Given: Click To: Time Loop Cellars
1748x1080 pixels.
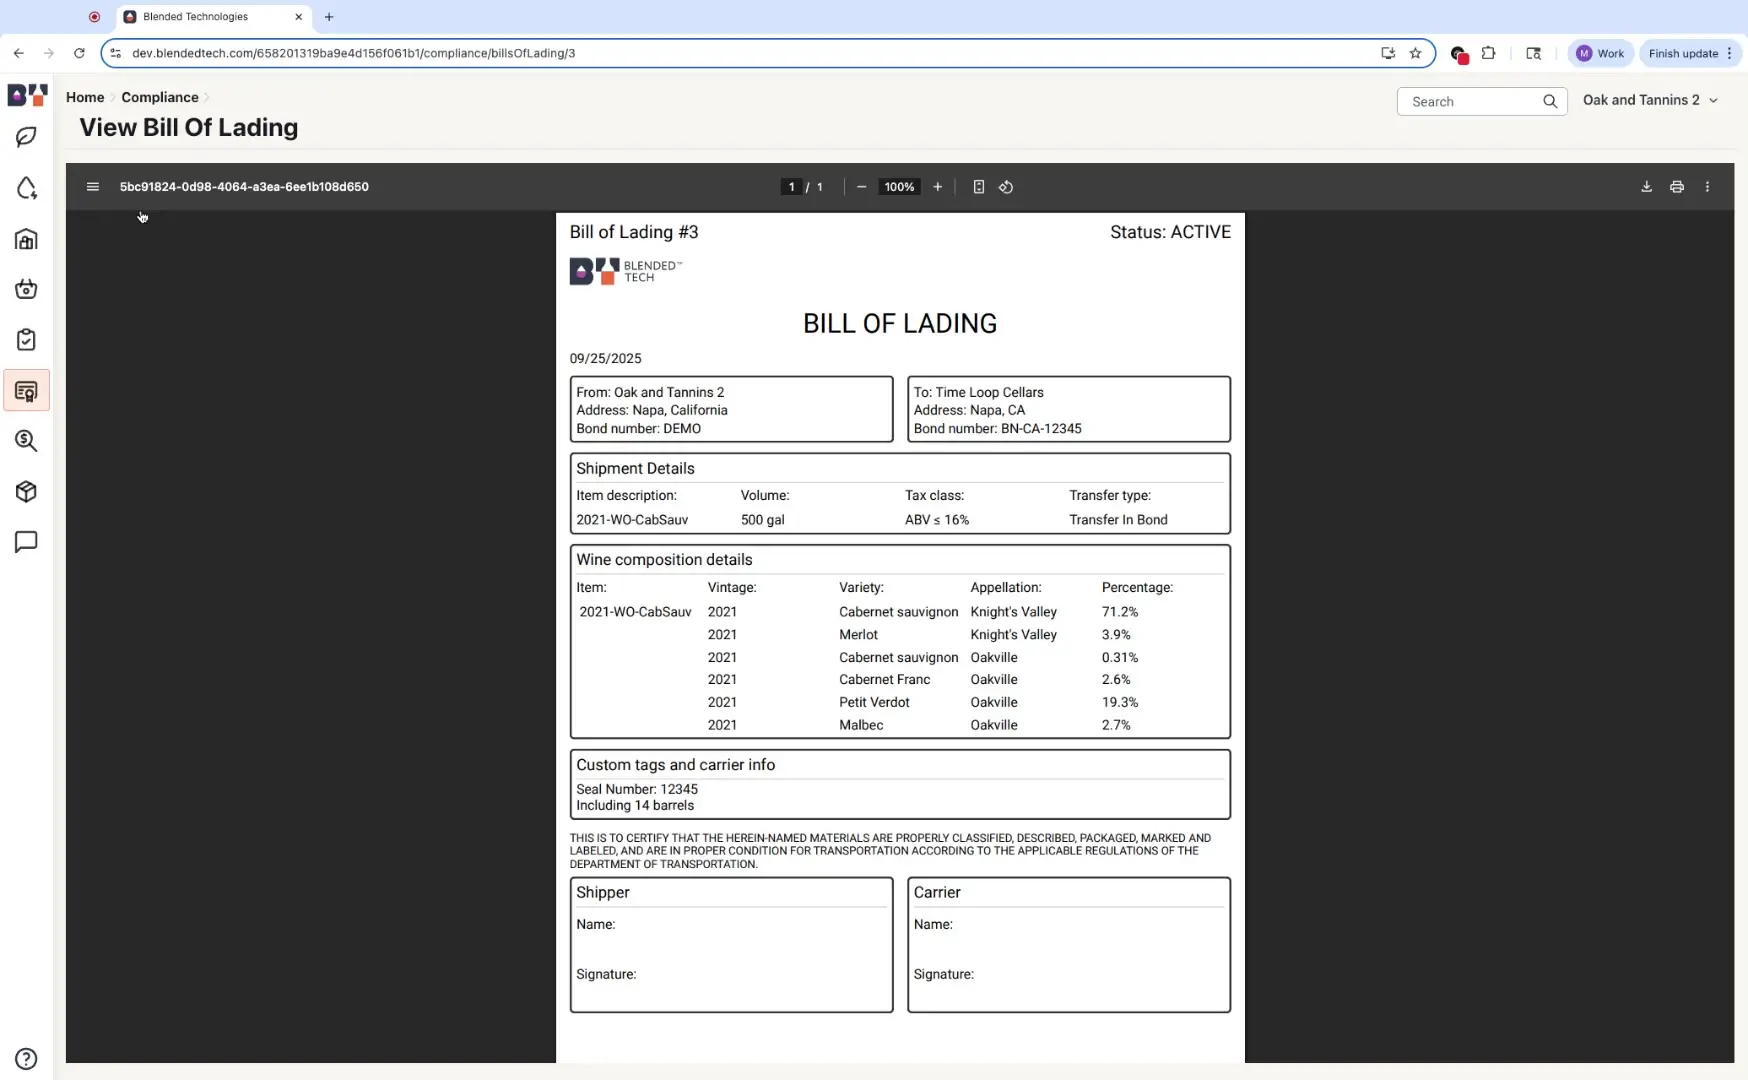Looking at the screenshot, I should 978,392.
